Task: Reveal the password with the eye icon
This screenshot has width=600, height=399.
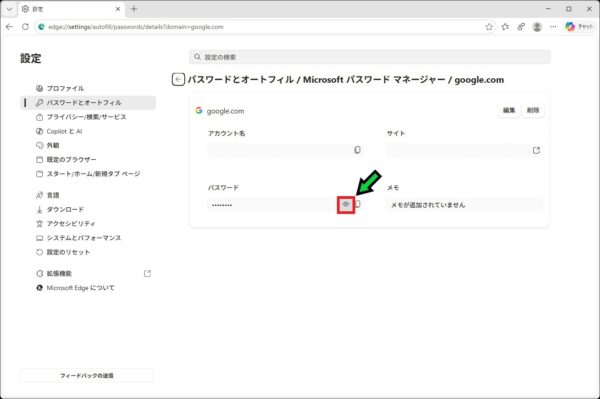Action: pos(346,204)
